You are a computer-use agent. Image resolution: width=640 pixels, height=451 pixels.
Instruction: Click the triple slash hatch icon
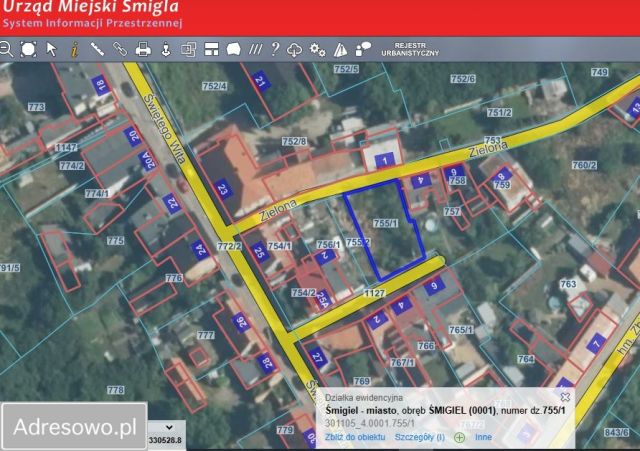(x=256, y=50)
